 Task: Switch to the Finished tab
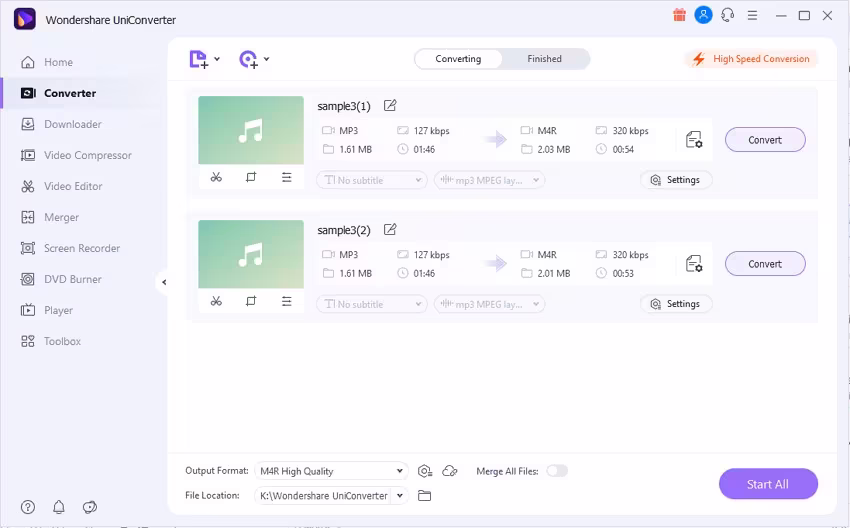pos(544,59)
